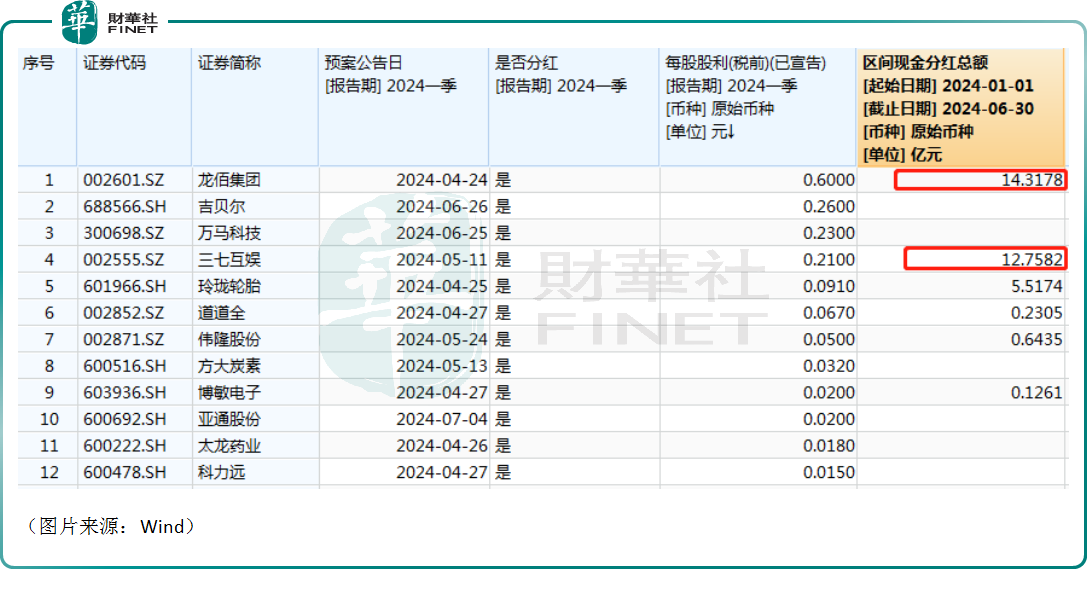Select security code 603936.SH

click(125, 392)
